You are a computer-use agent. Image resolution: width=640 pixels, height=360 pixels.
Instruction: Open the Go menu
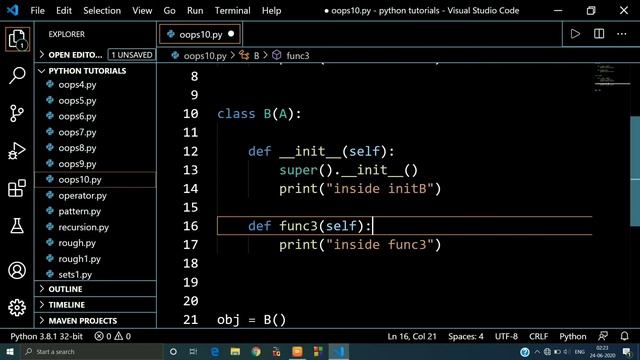[169, 11]
